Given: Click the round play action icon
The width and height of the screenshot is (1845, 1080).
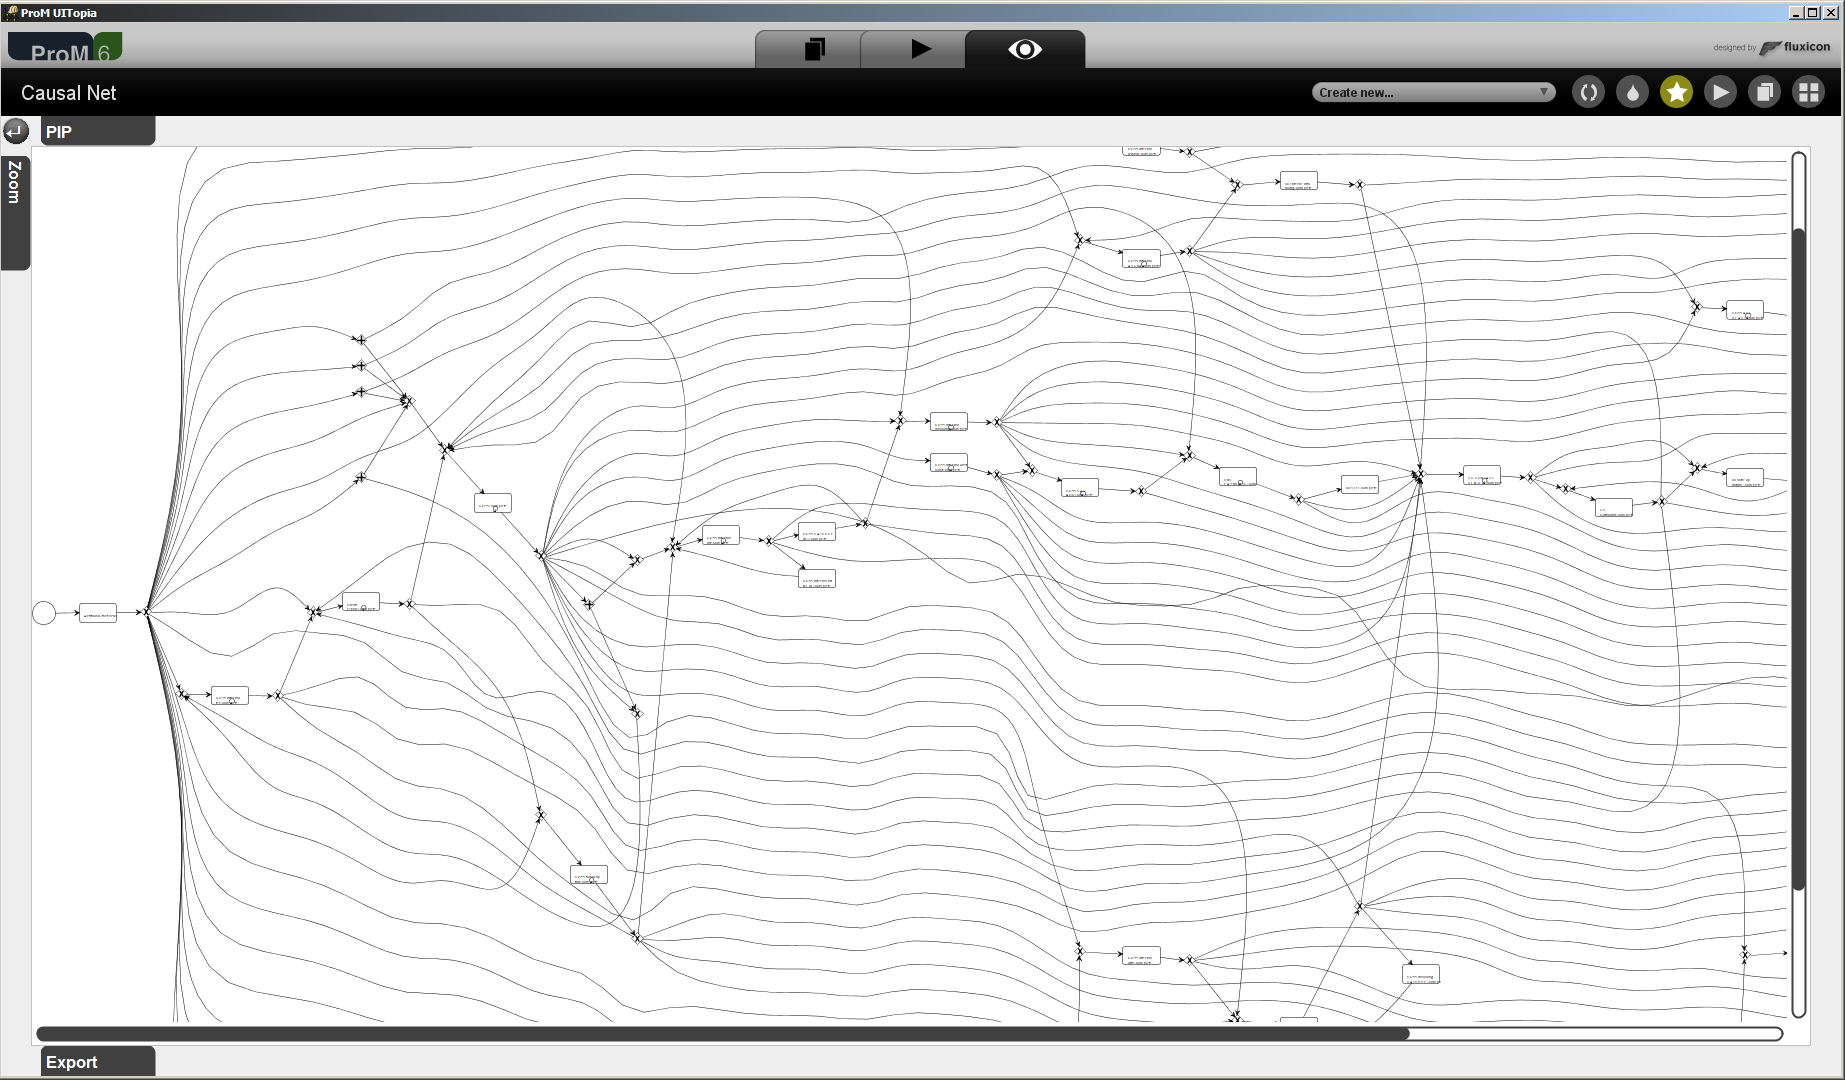Looking at the screenshot, I should pos(1720,92).
